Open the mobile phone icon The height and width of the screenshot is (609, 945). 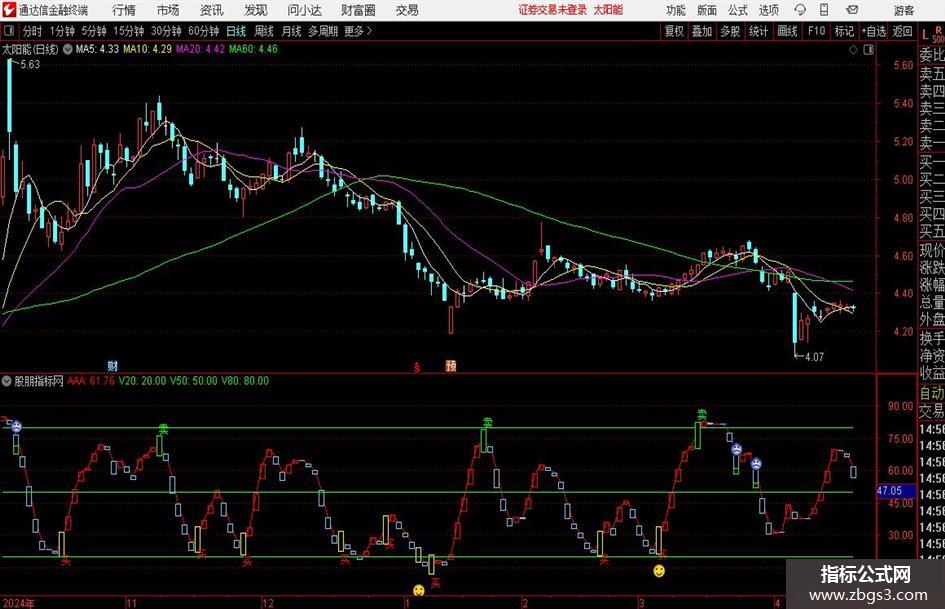tap(824, 10)
